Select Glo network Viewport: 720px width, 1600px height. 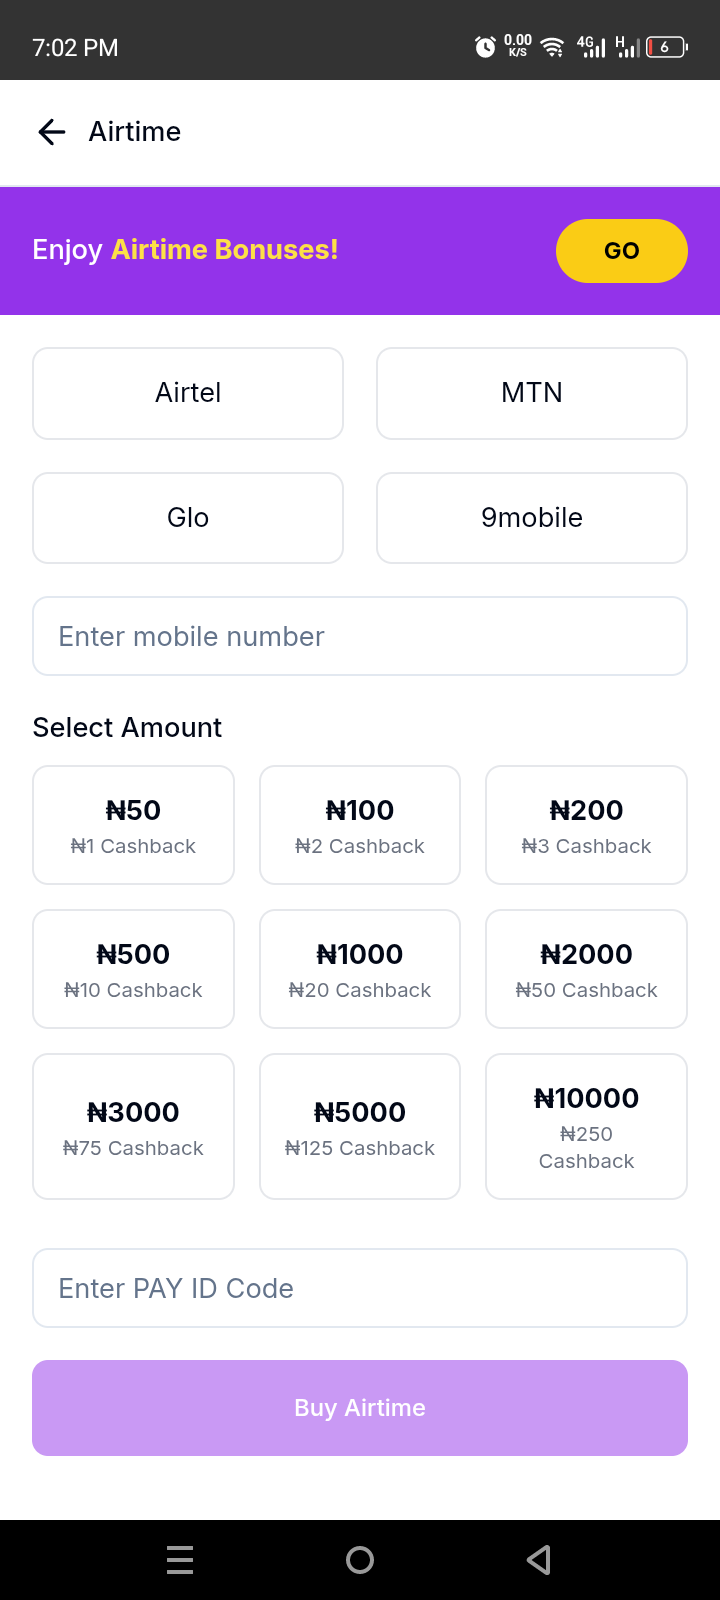[x=188, y=518]
